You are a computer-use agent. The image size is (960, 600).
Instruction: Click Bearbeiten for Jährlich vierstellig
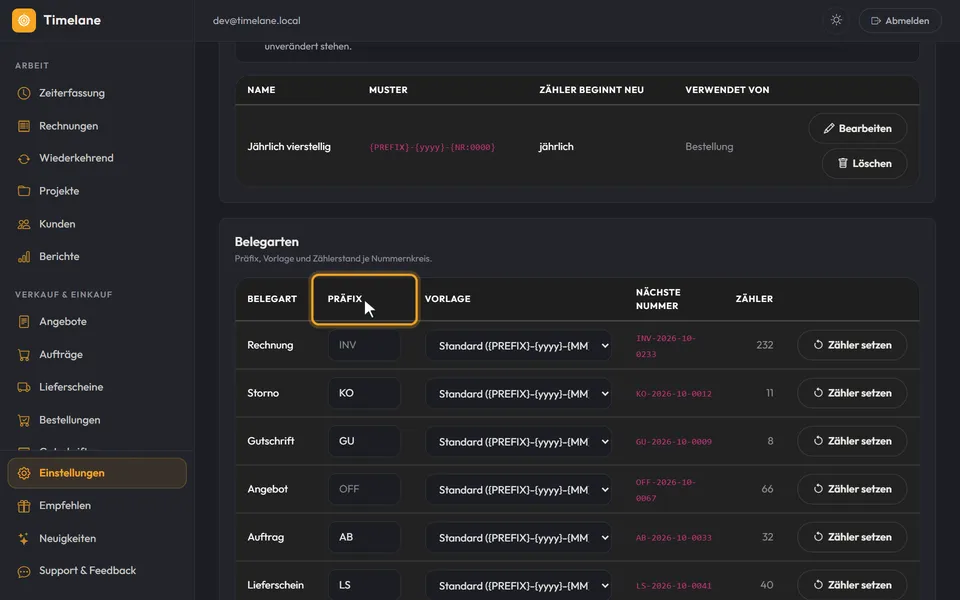[858, 129]
